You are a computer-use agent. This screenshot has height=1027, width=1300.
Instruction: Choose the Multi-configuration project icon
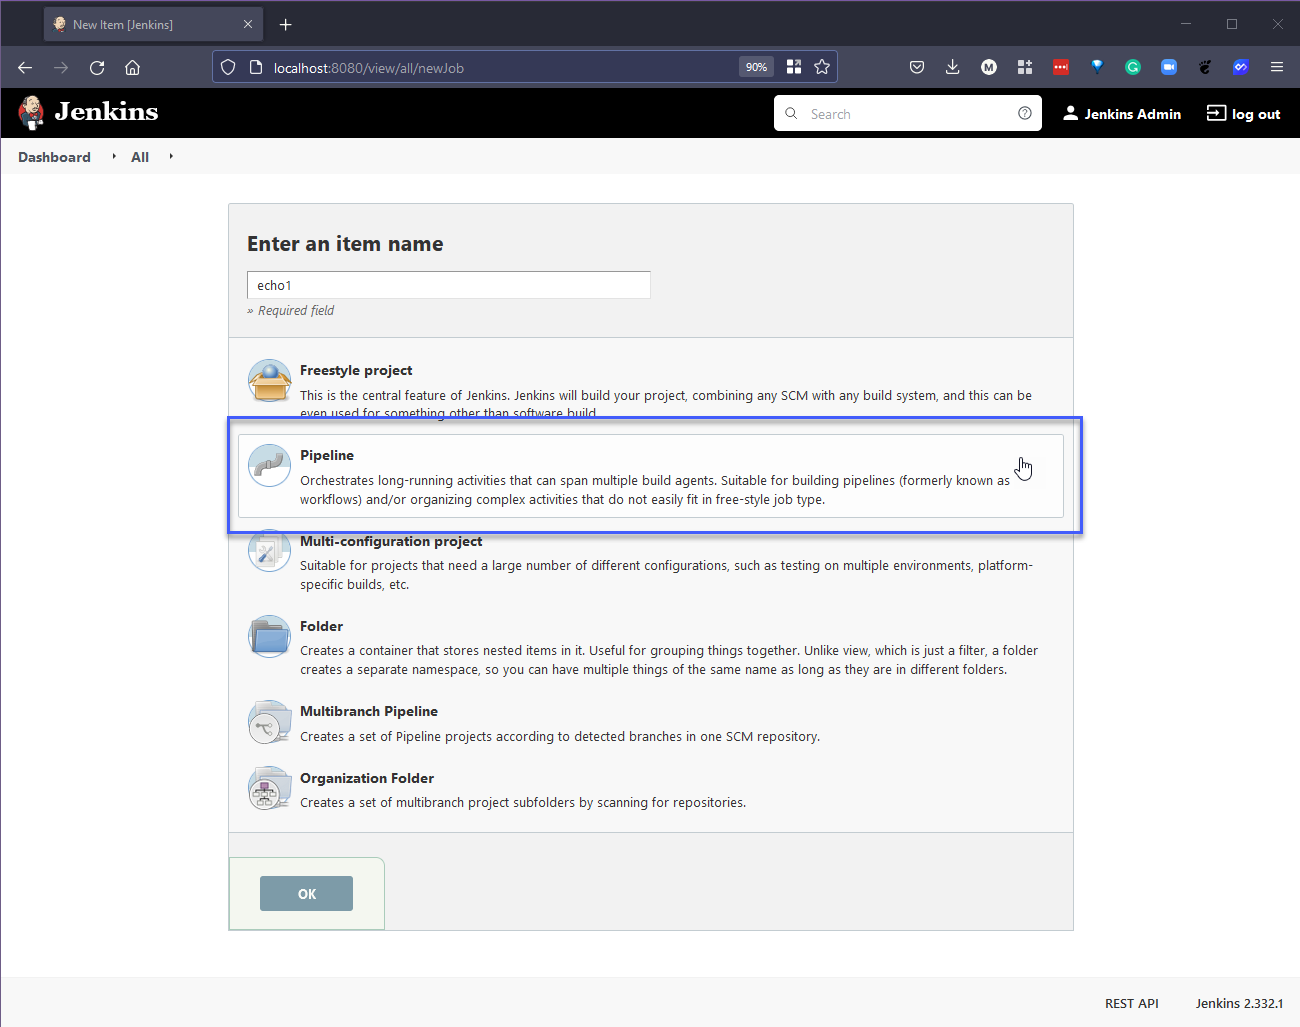pos(269,552)
